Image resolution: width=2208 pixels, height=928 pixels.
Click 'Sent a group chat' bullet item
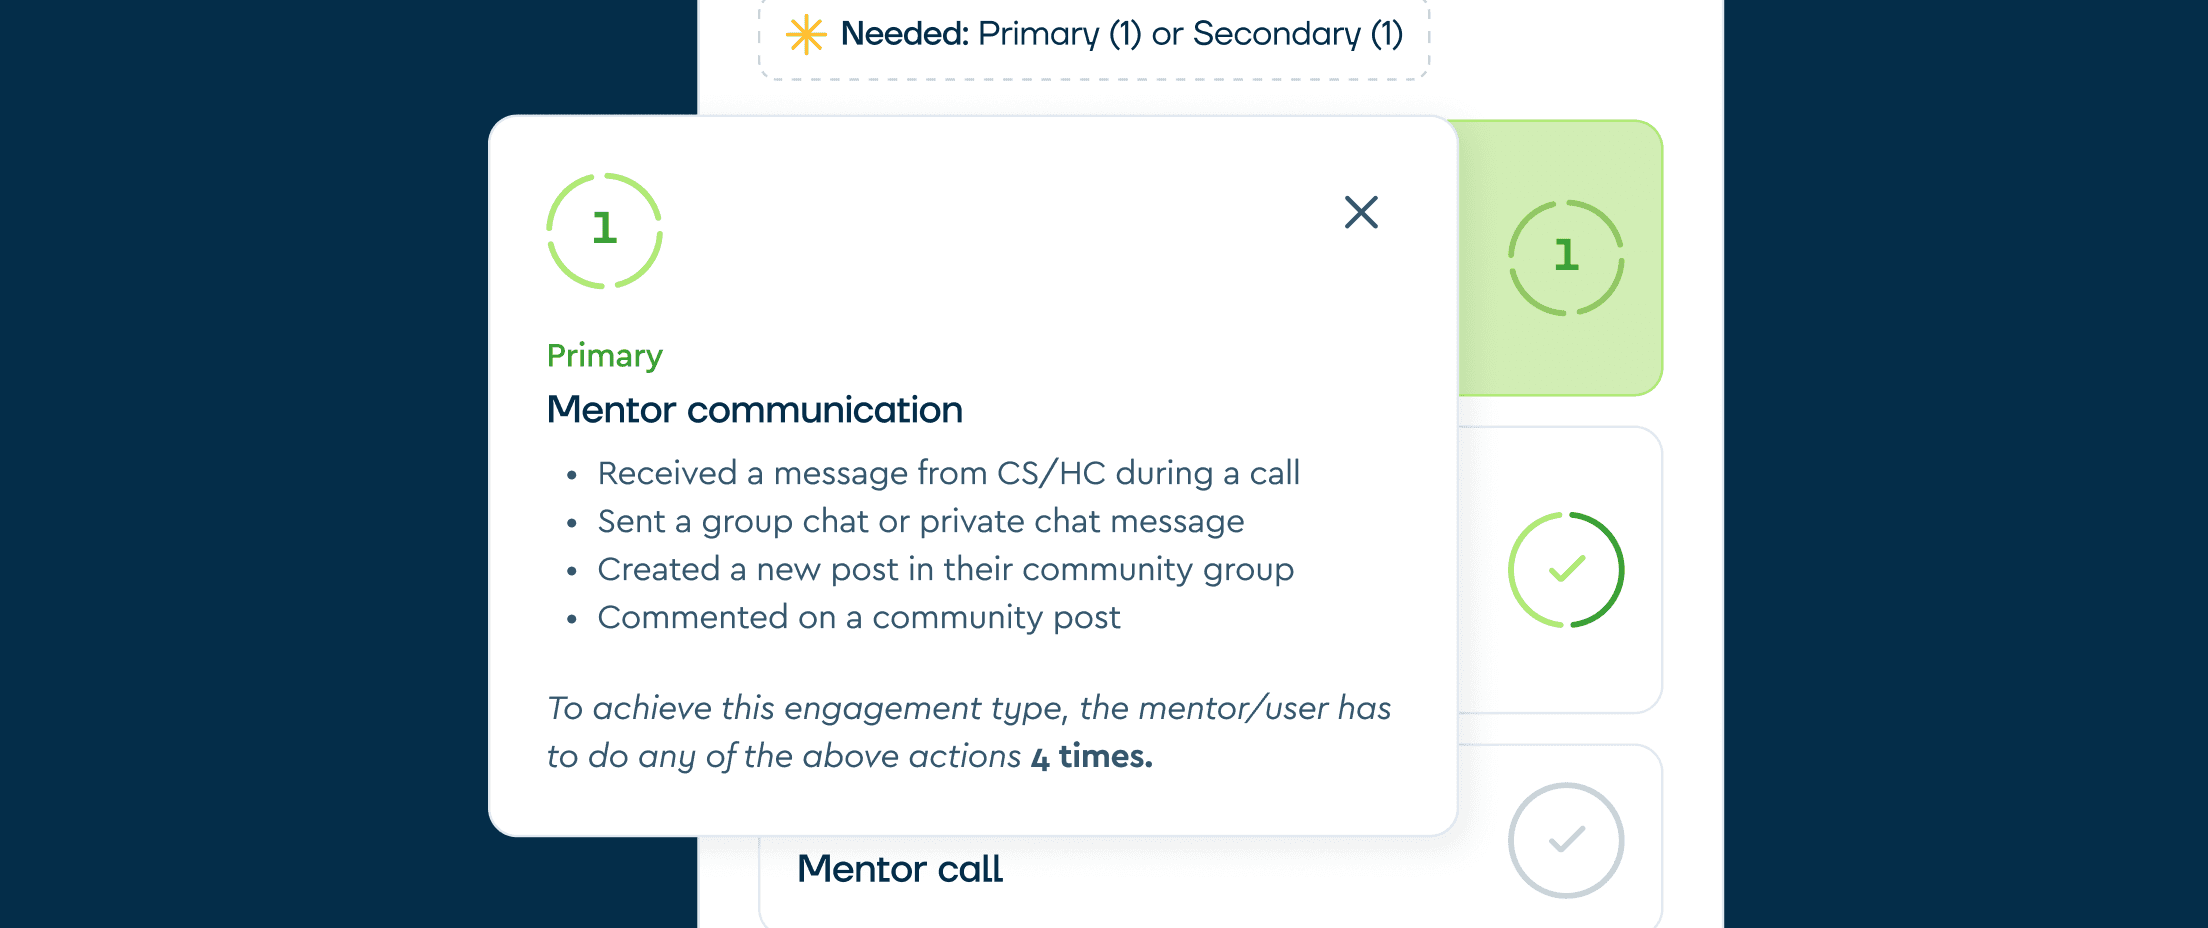(920, 521)
